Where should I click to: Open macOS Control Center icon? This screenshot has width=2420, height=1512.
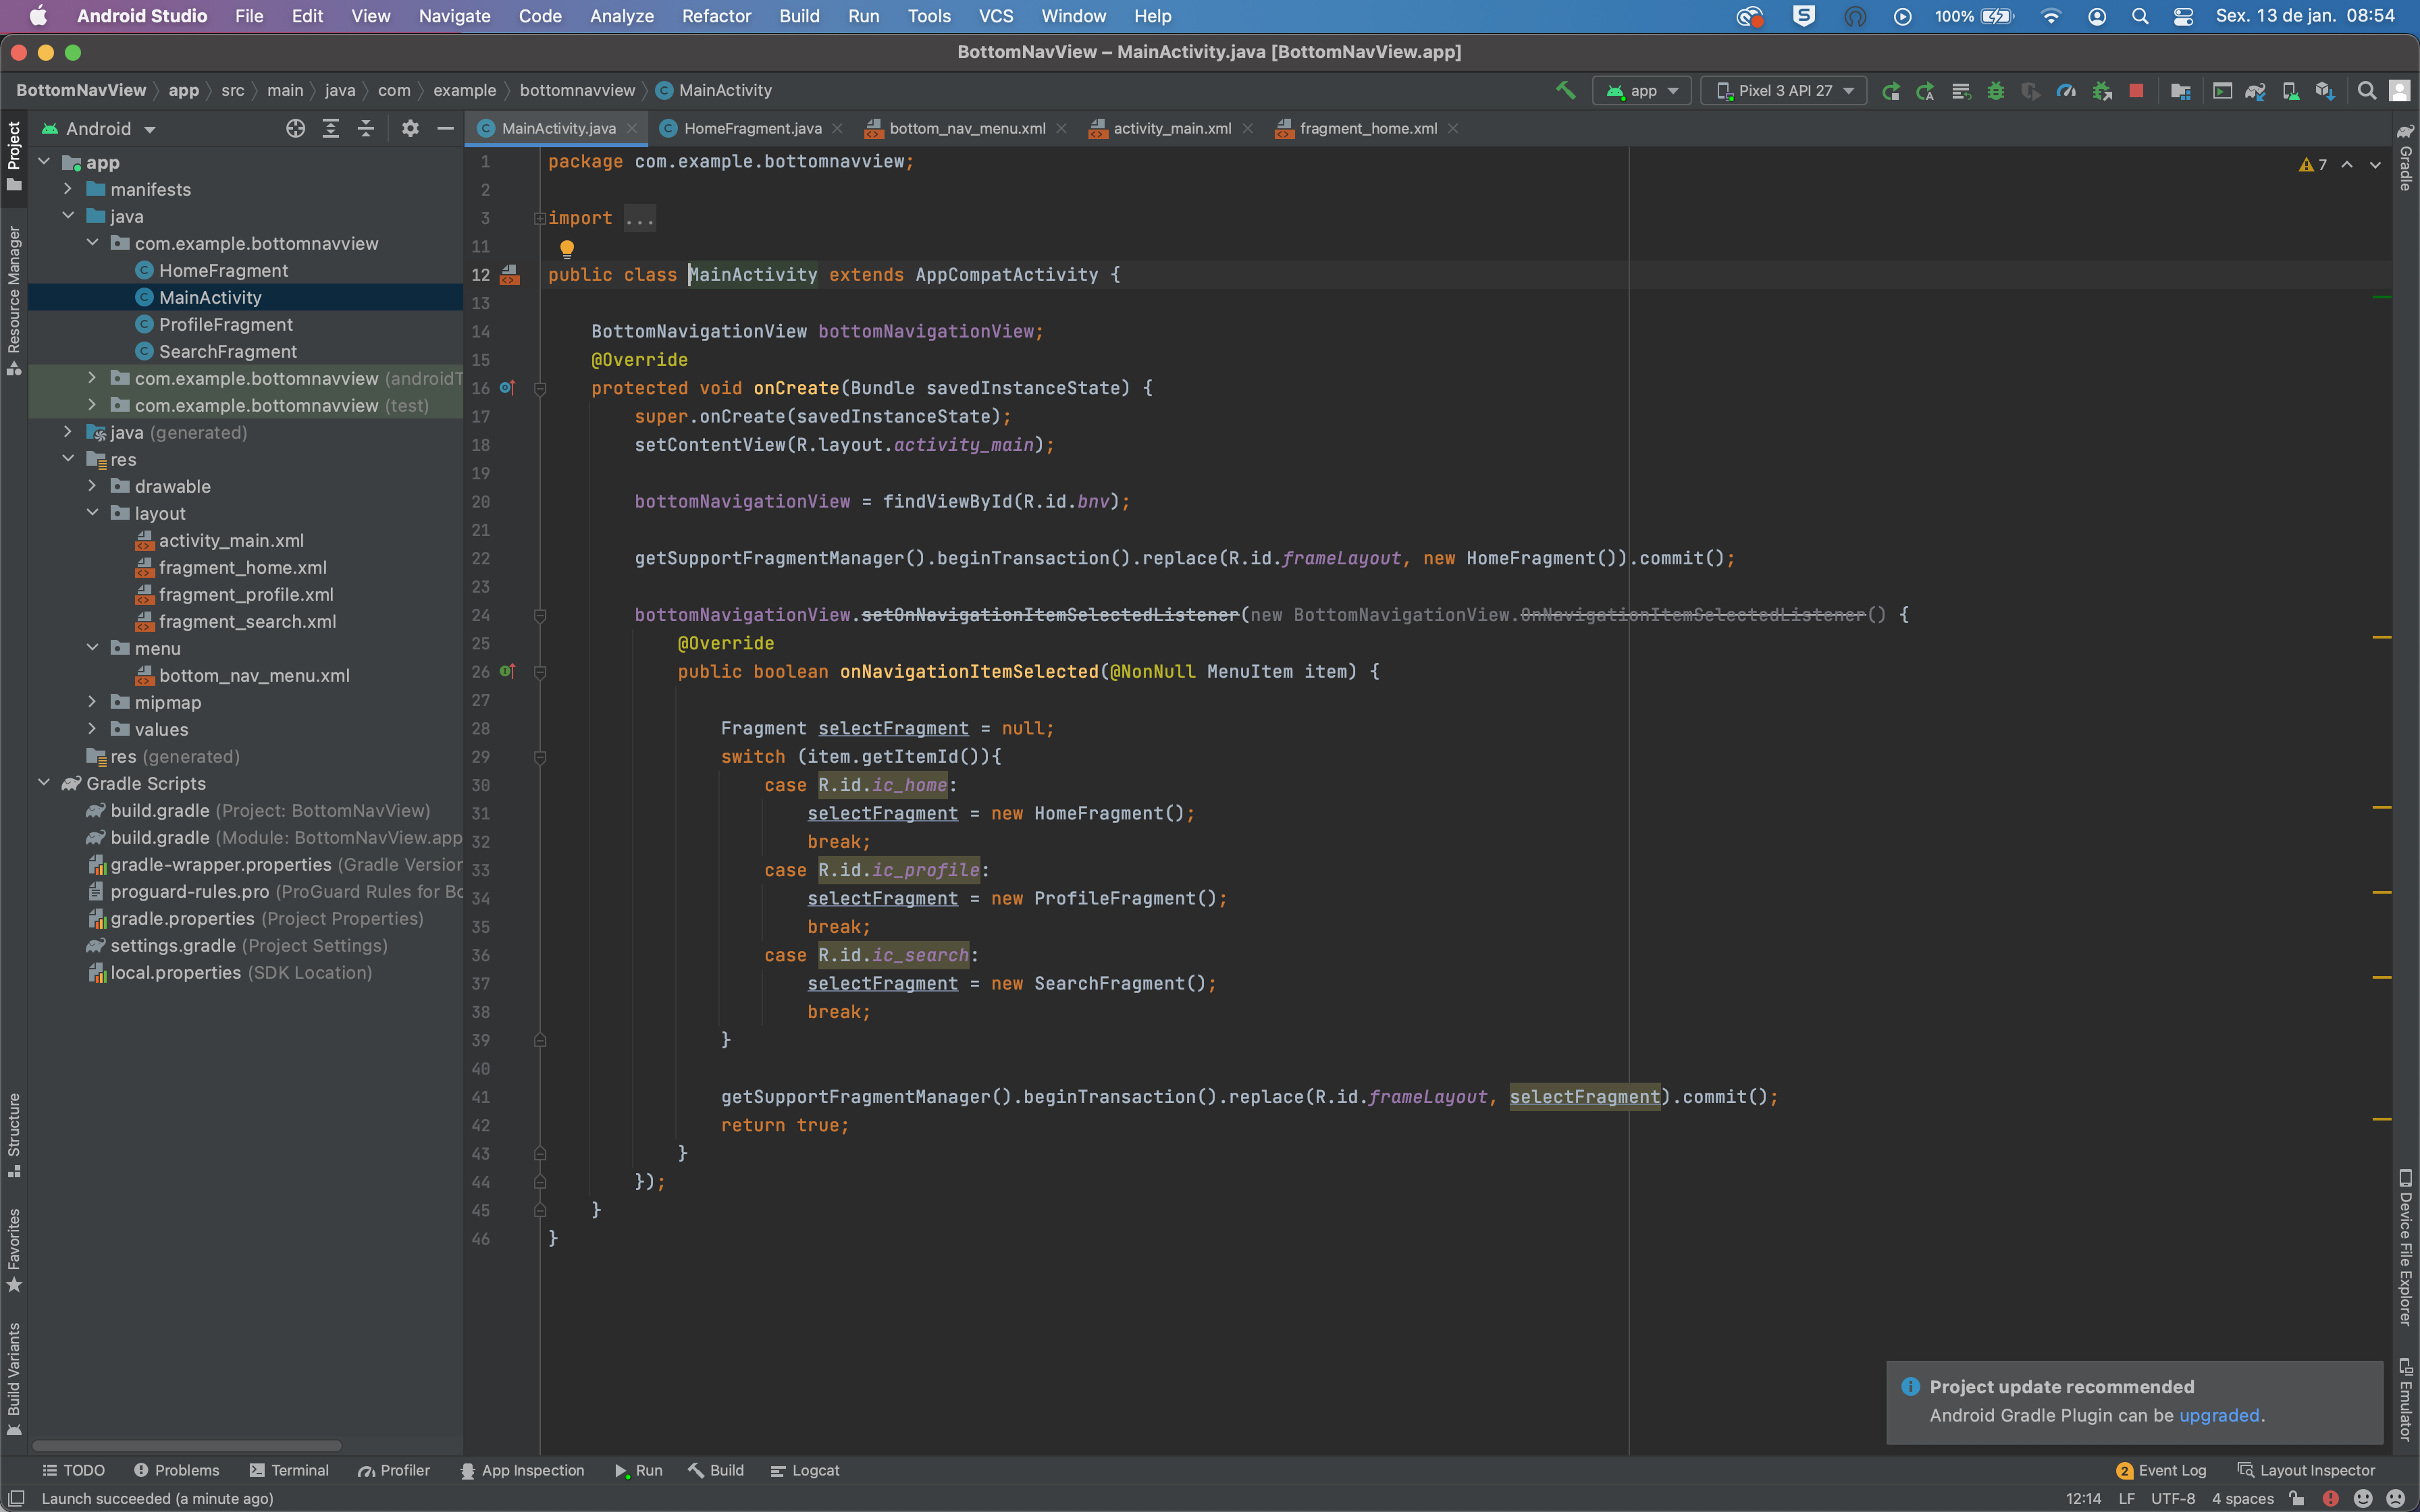(x=2183, y=16)
